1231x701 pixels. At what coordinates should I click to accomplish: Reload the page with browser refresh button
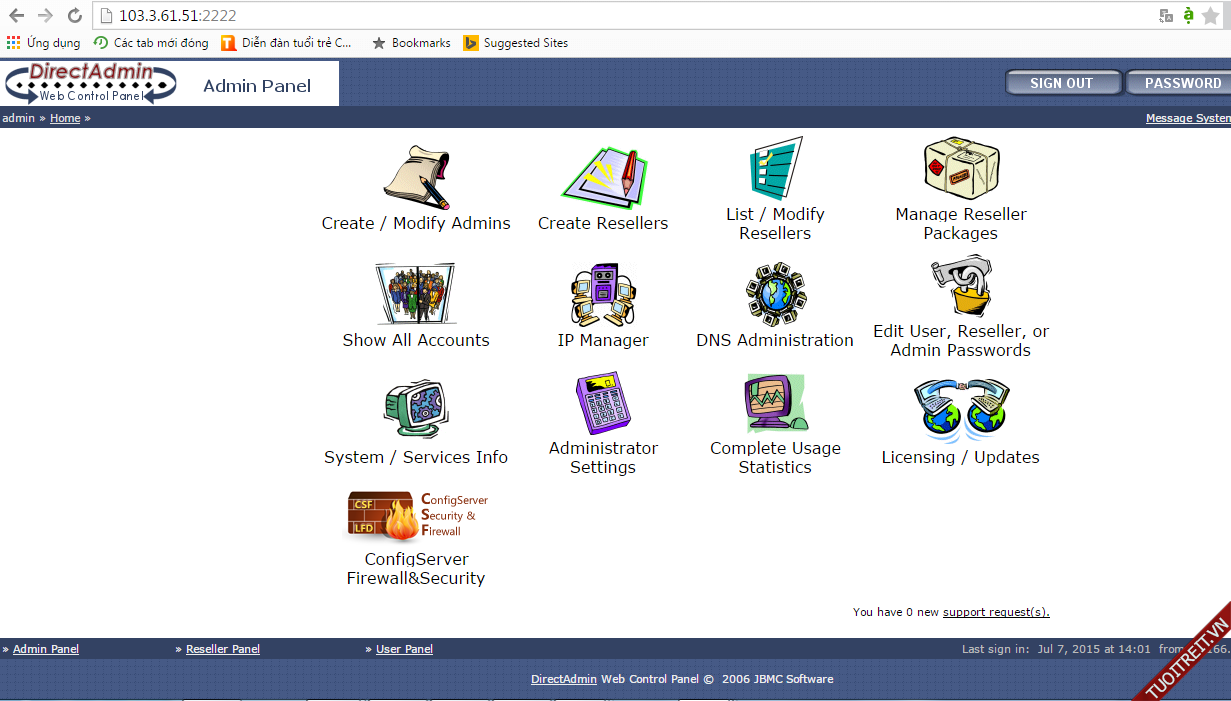point(74,16)
